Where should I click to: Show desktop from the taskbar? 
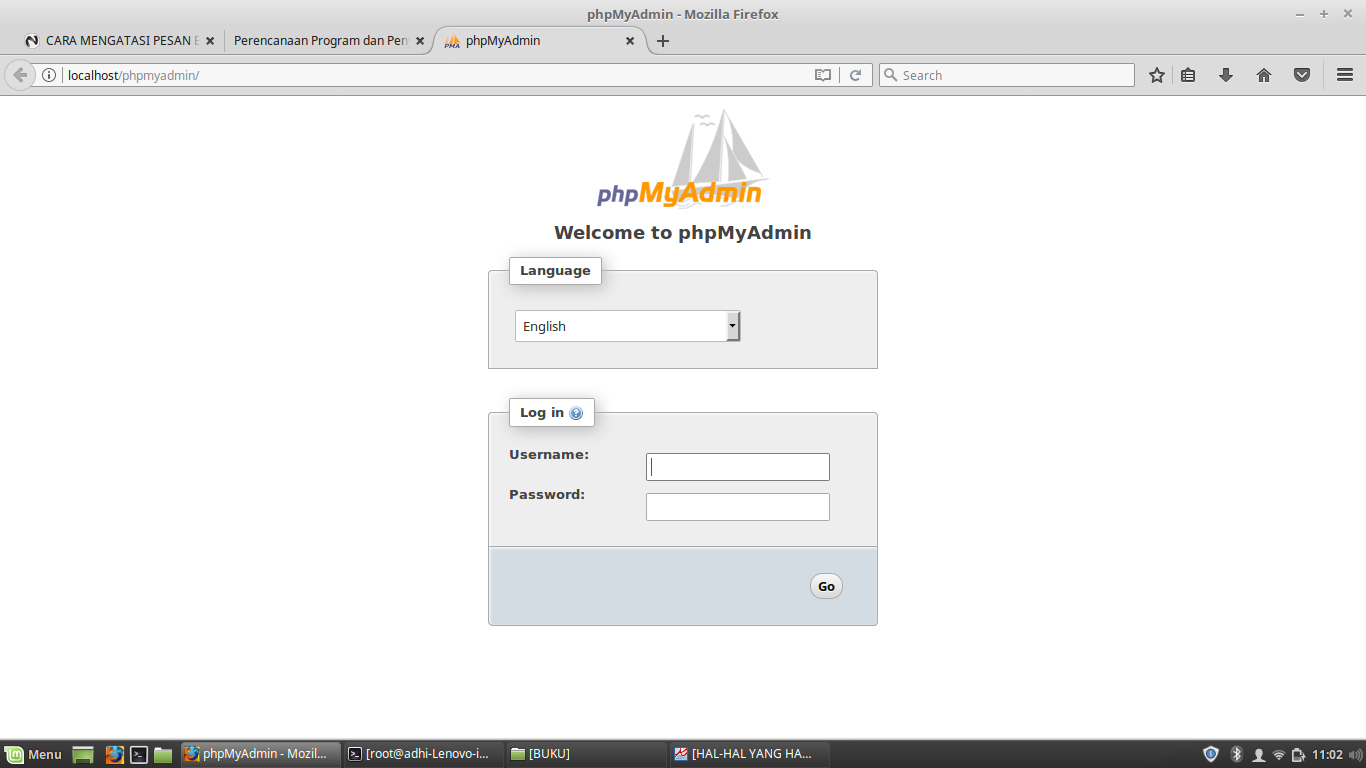[x=83, y=754]
